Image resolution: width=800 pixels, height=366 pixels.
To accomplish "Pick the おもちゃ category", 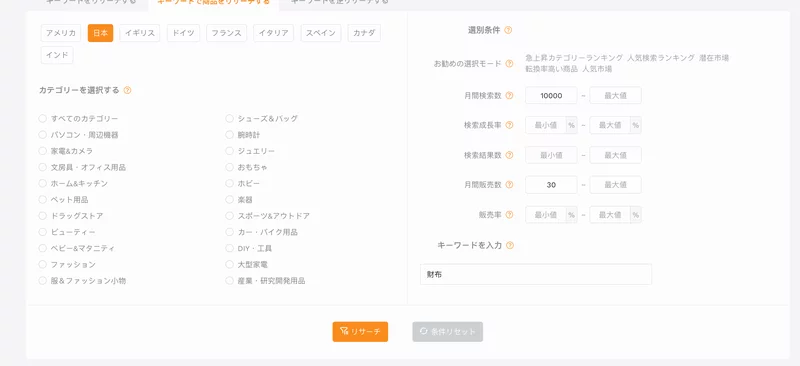I will [230, 167].
